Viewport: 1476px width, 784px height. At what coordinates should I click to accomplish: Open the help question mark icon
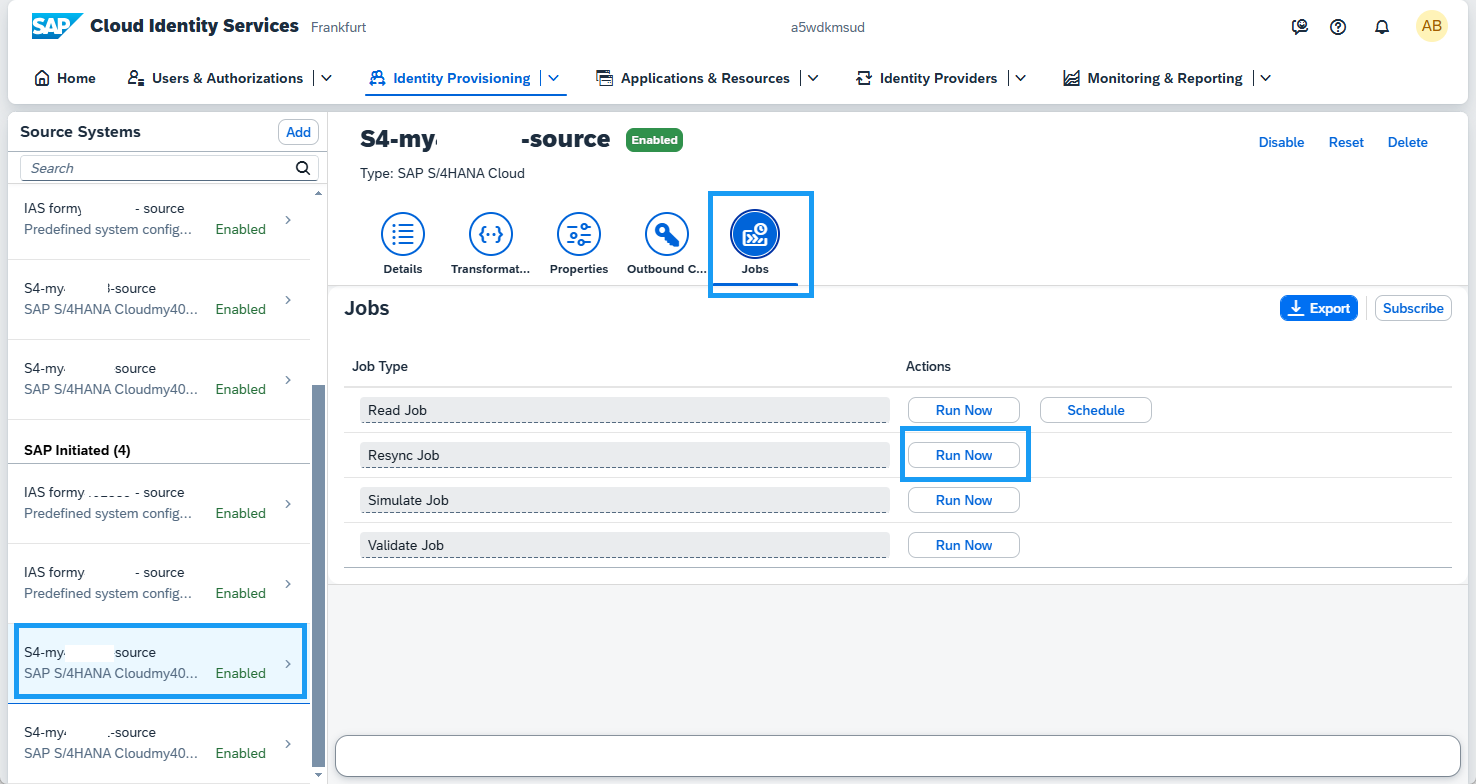click(1338, 27)
